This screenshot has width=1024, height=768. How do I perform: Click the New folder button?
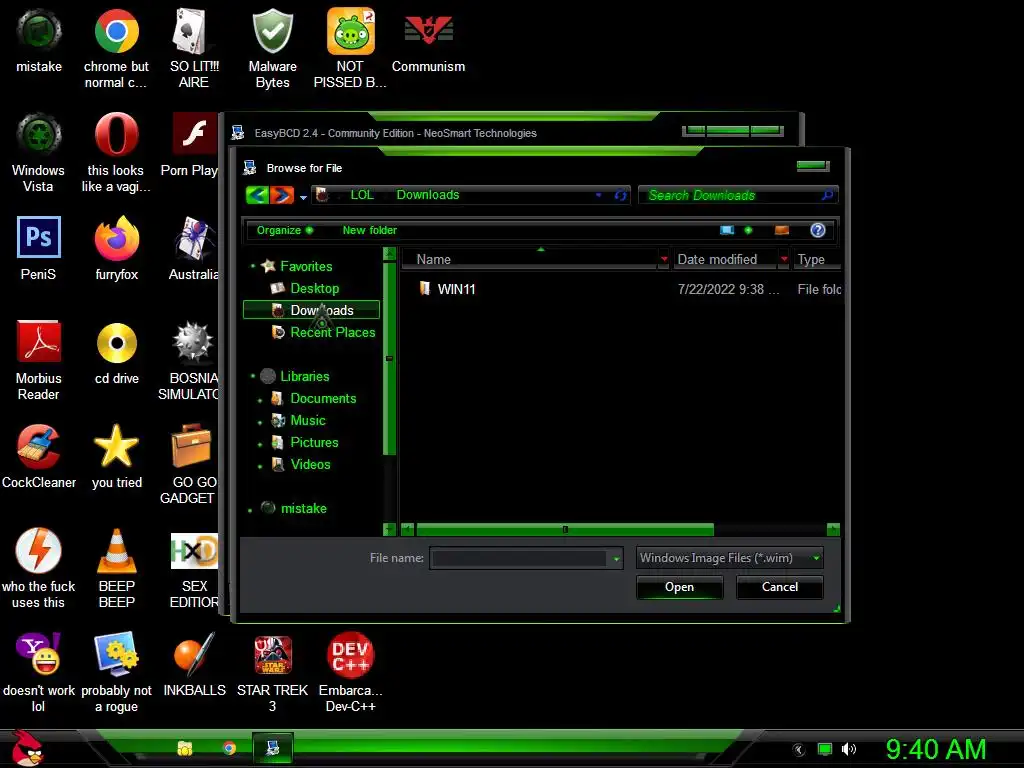click(370, 230)
